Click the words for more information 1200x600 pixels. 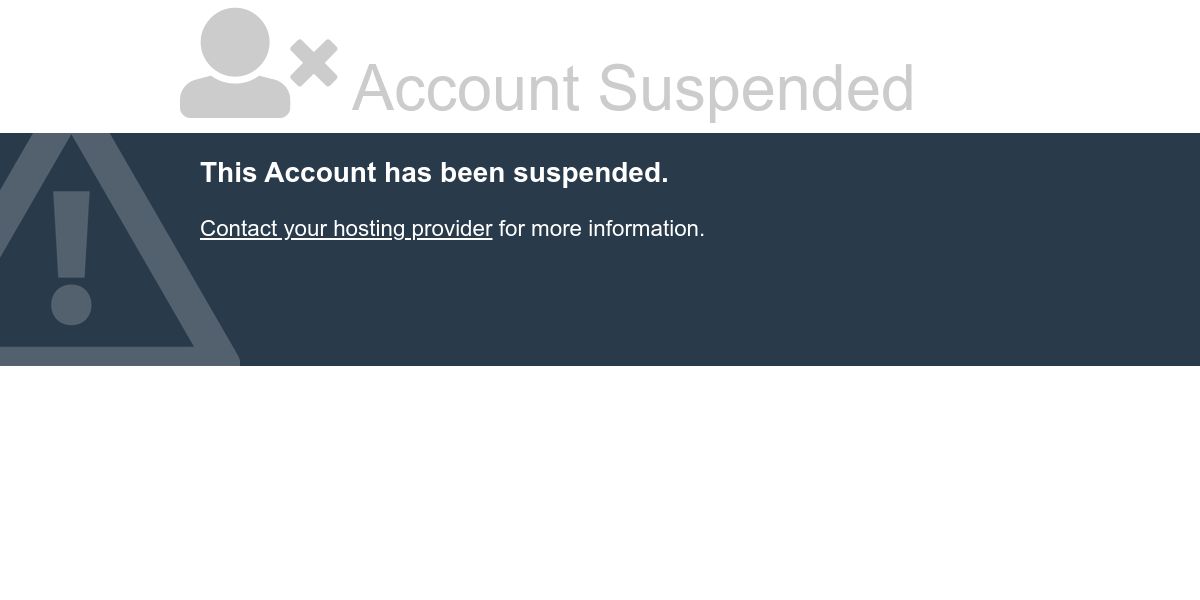602,229
